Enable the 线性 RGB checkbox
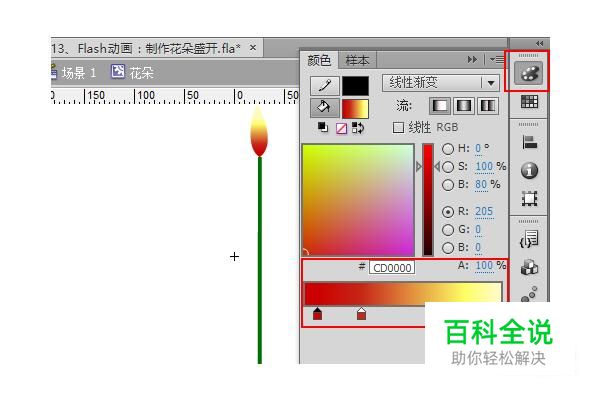The width and height of the screenshot is (600, 400). point(398,127)
